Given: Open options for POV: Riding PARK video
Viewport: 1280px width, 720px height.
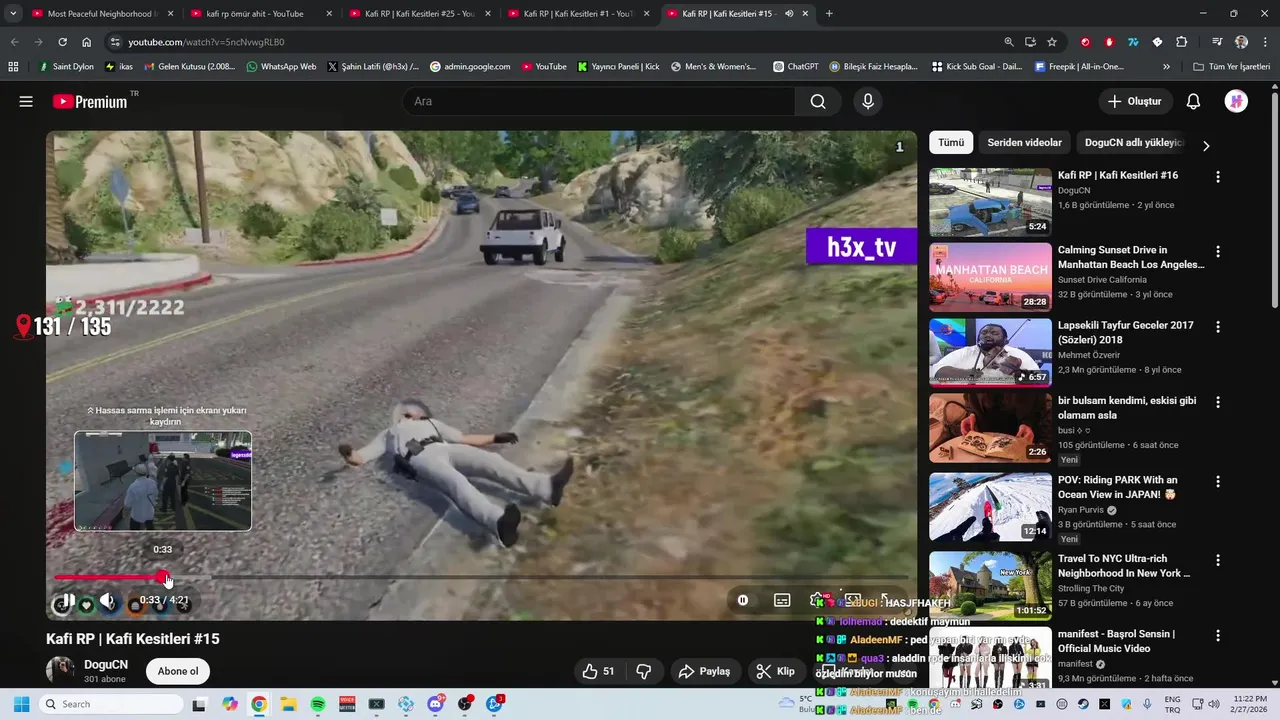Looking at the screenshot, I should (1218, 481).
